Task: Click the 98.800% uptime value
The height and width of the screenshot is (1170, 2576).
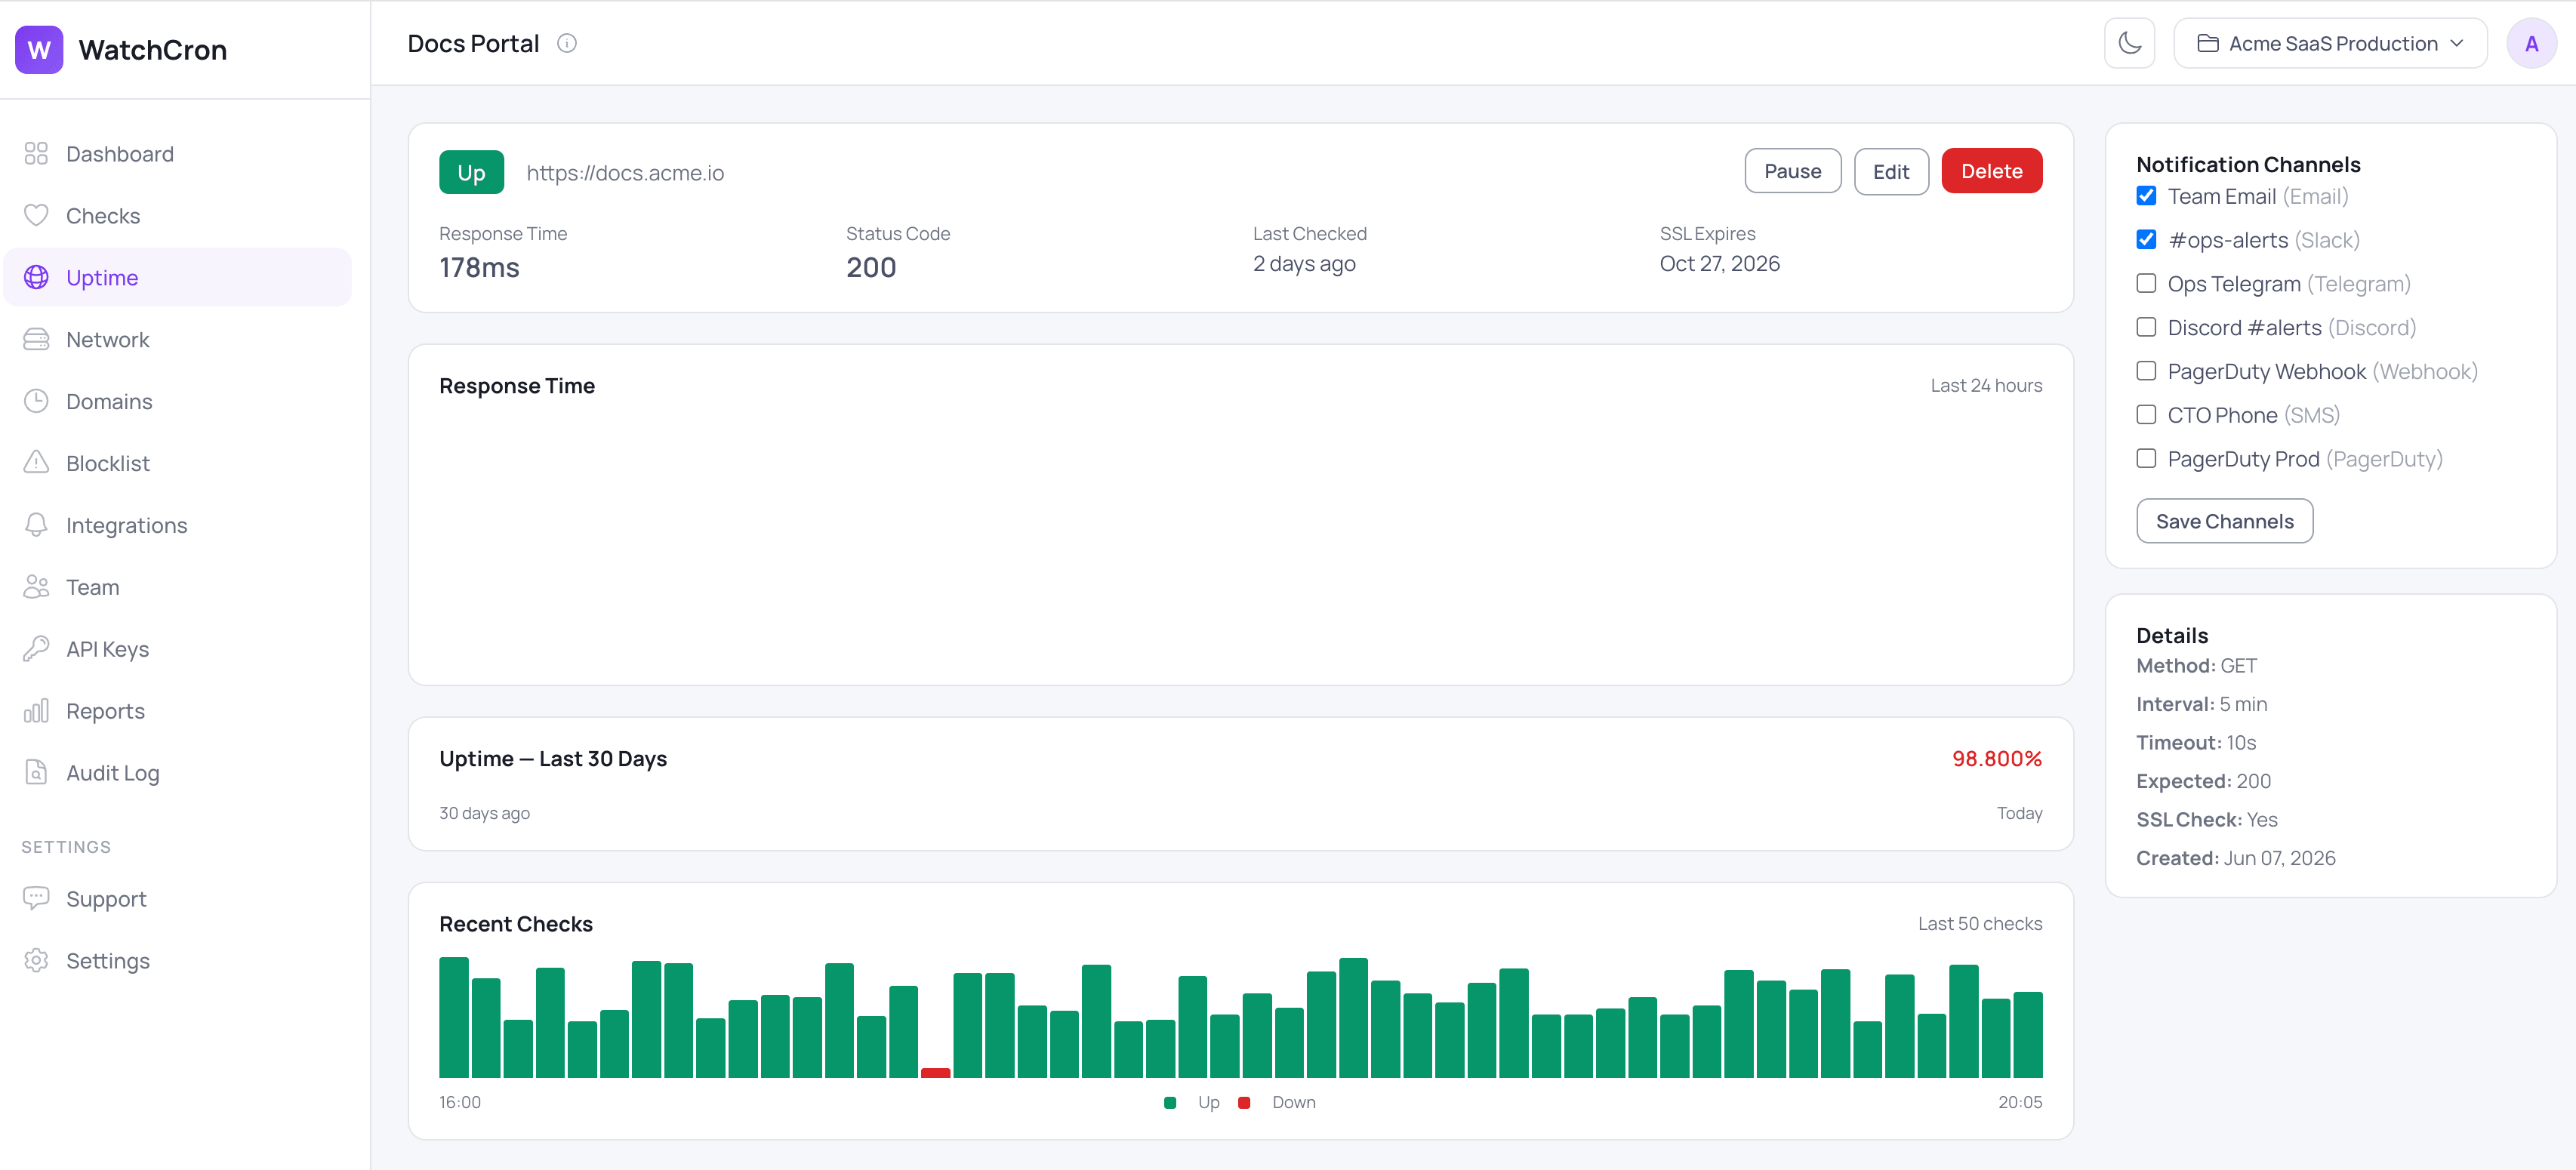Action: pyautogui.click(x=1996, y=758)
